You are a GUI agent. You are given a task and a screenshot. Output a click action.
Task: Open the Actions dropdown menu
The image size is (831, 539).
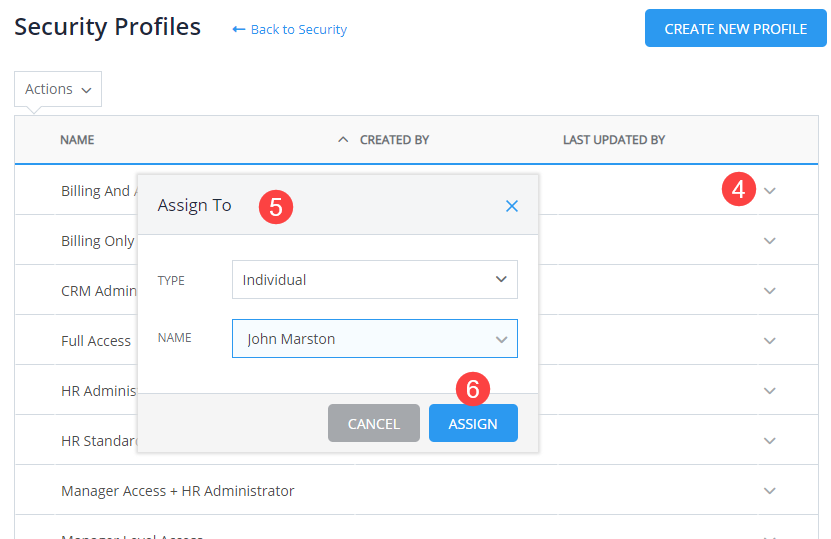click(58, 89)
